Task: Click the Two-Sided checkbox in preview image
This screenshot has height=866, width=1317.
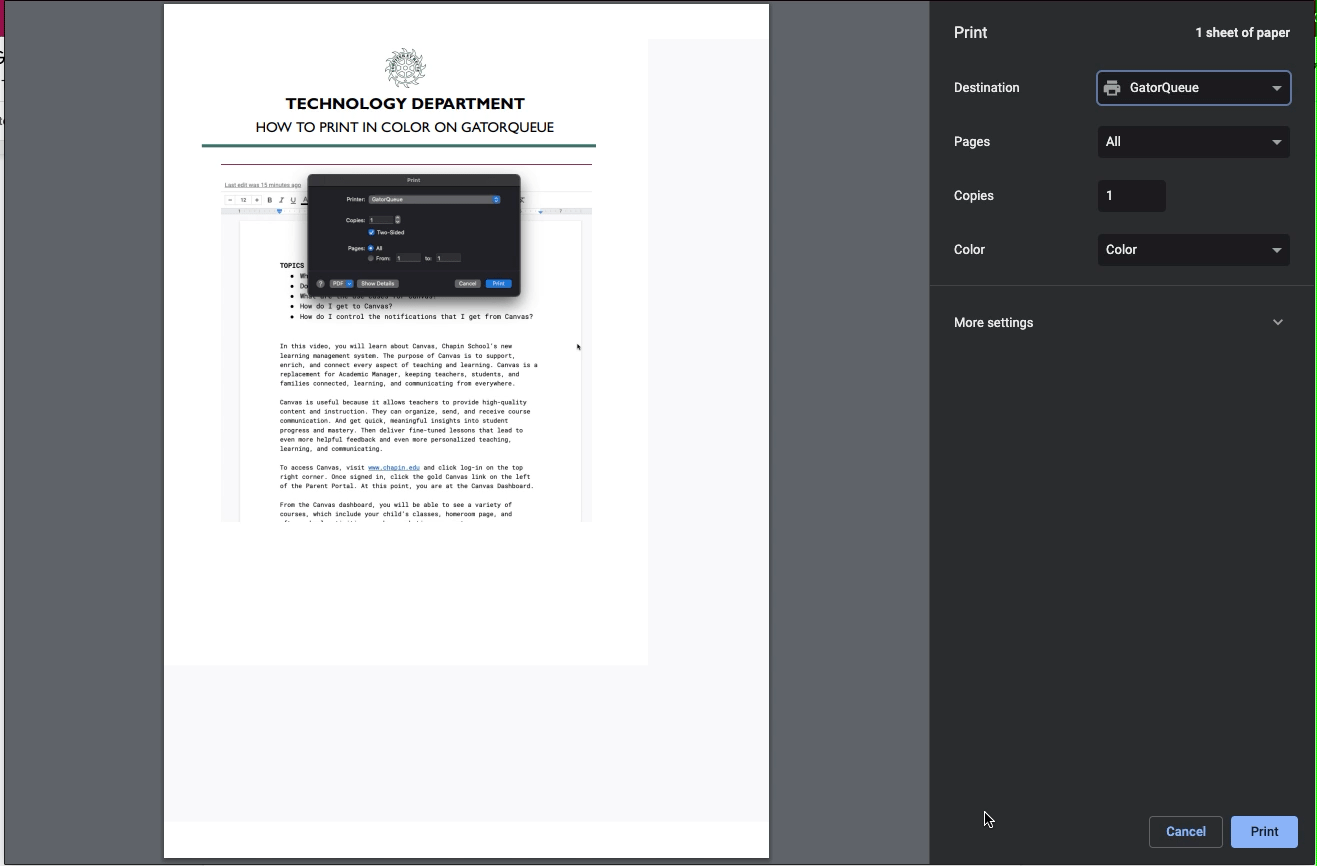Action: coord(371,232)
